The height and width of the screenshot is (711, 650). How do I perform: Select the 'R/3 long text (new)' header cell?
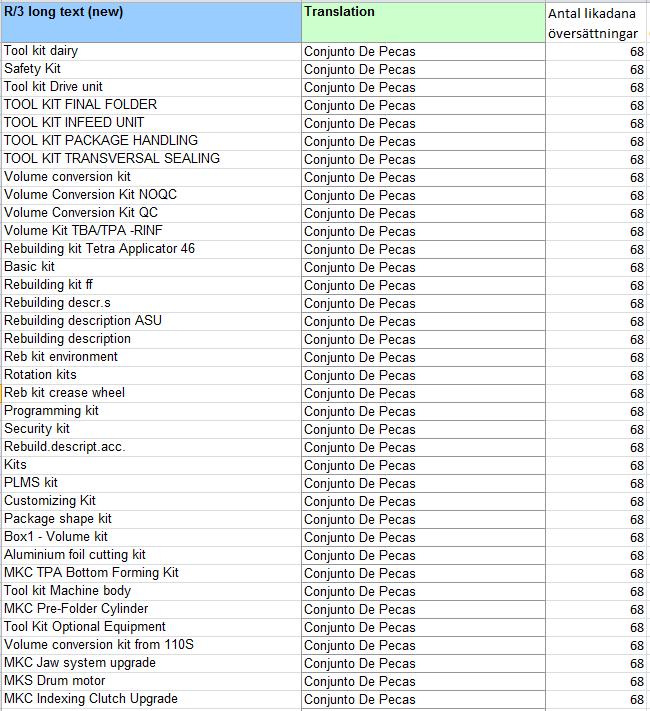click(x=151, y=23)
